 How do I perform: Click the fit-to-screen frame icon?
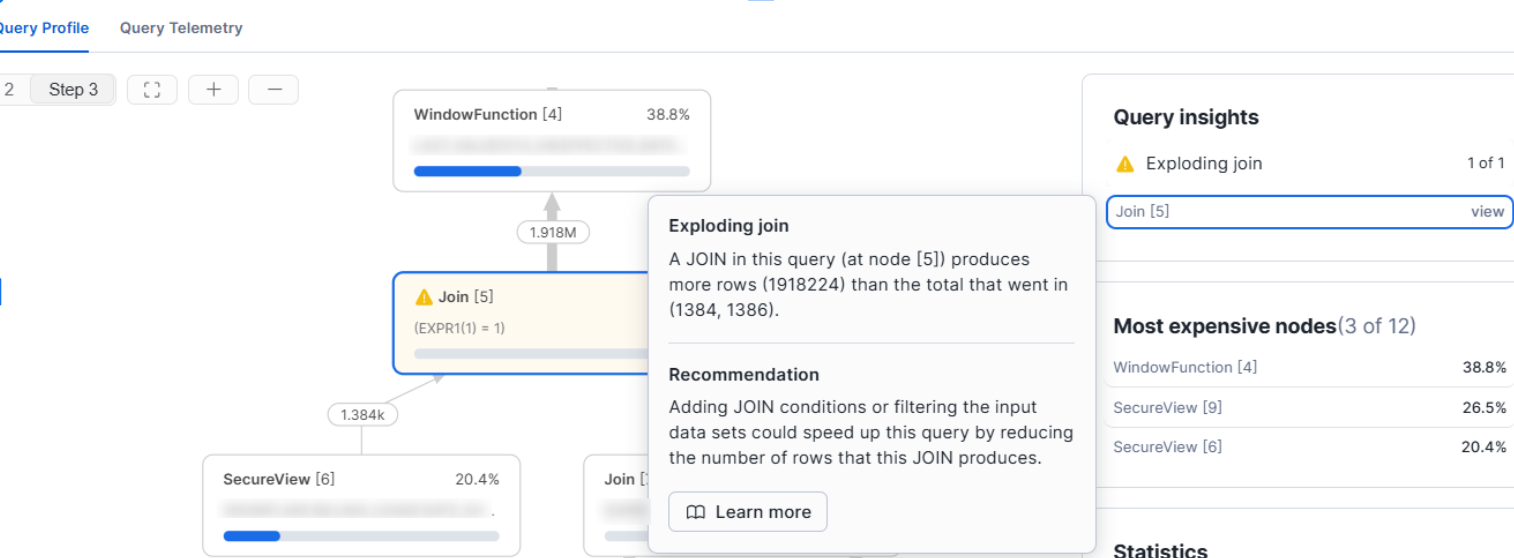(152, 90)
